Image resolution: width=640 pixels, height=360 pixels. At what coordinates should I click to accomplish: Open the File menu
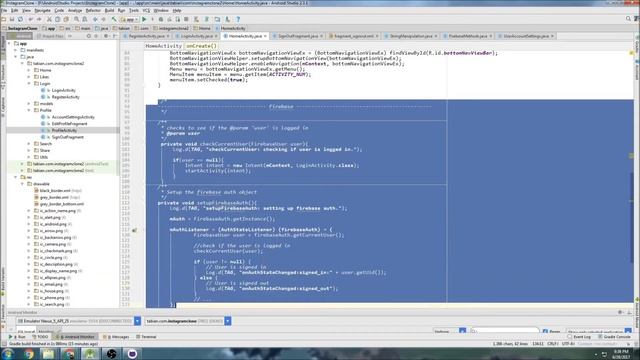(x=4, y=10)
